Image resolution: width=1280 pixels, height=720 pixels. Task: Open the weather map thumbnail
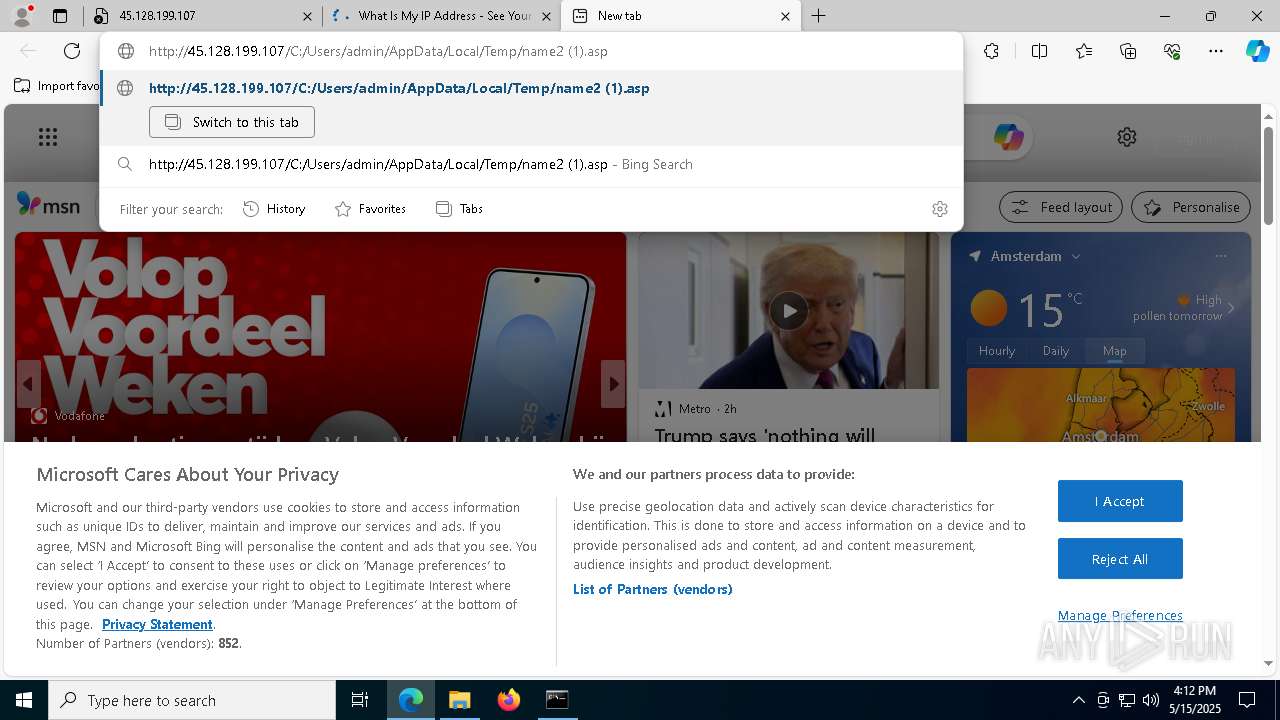coord(1101,405)
